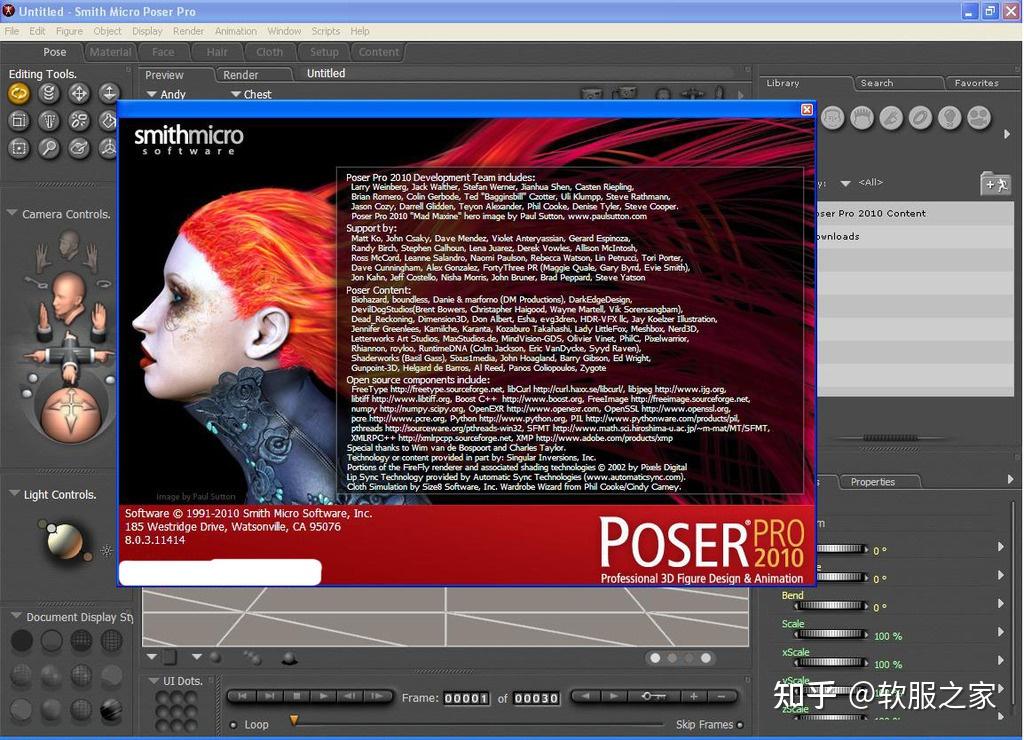1024x740 pixels.
Task: Click the camera trackball sphere
Action: coord(69,409)
